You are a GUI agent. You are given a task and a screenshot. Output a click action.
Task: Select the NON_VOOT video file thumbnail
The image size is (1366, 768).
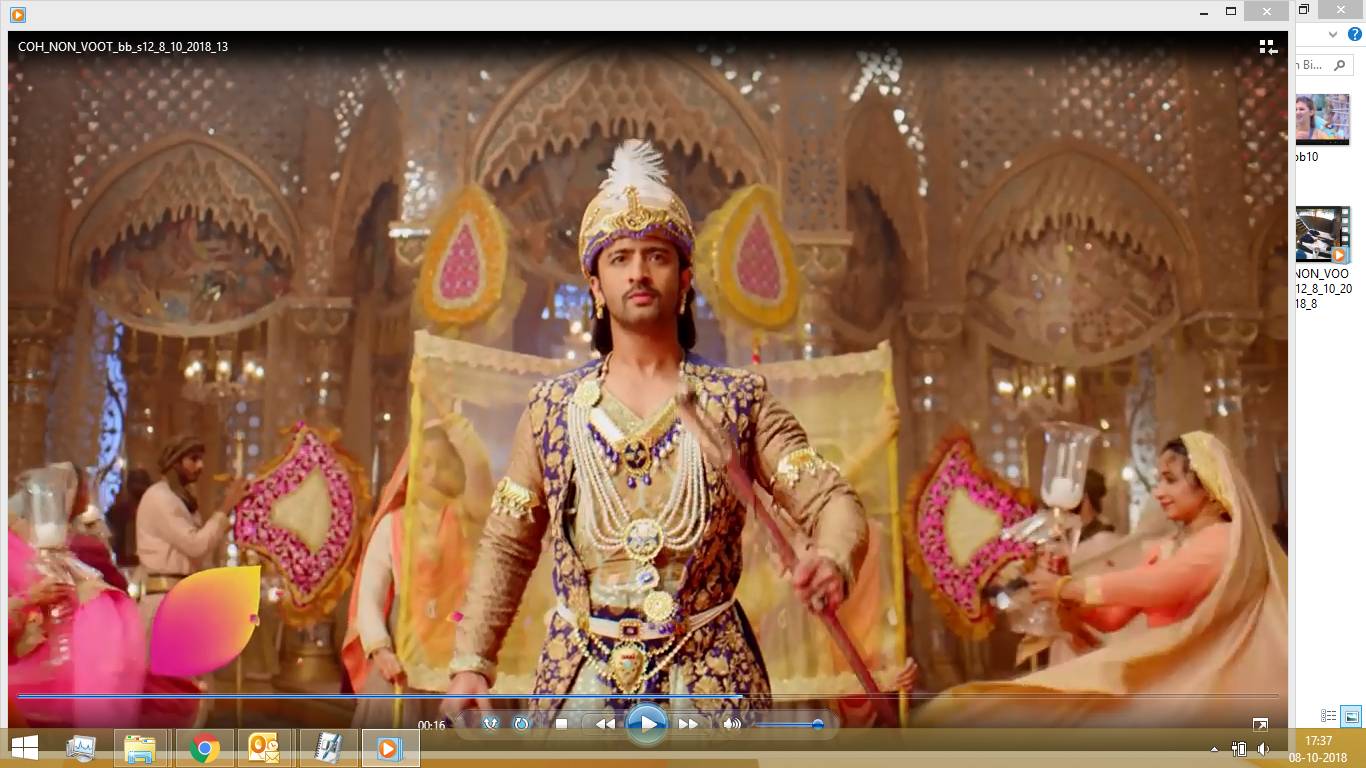tap(1322, 235)
